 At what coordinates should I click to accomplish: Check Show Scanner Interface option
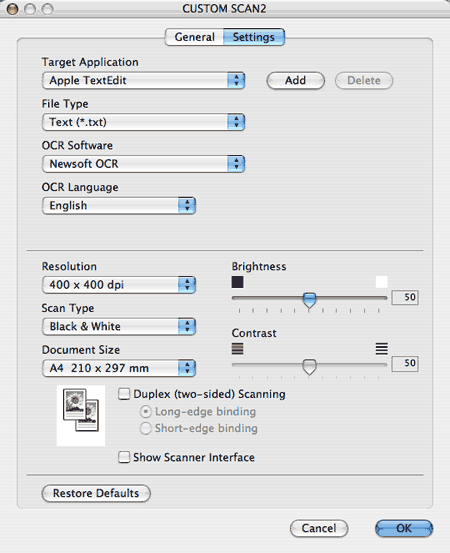pos(124,457)
